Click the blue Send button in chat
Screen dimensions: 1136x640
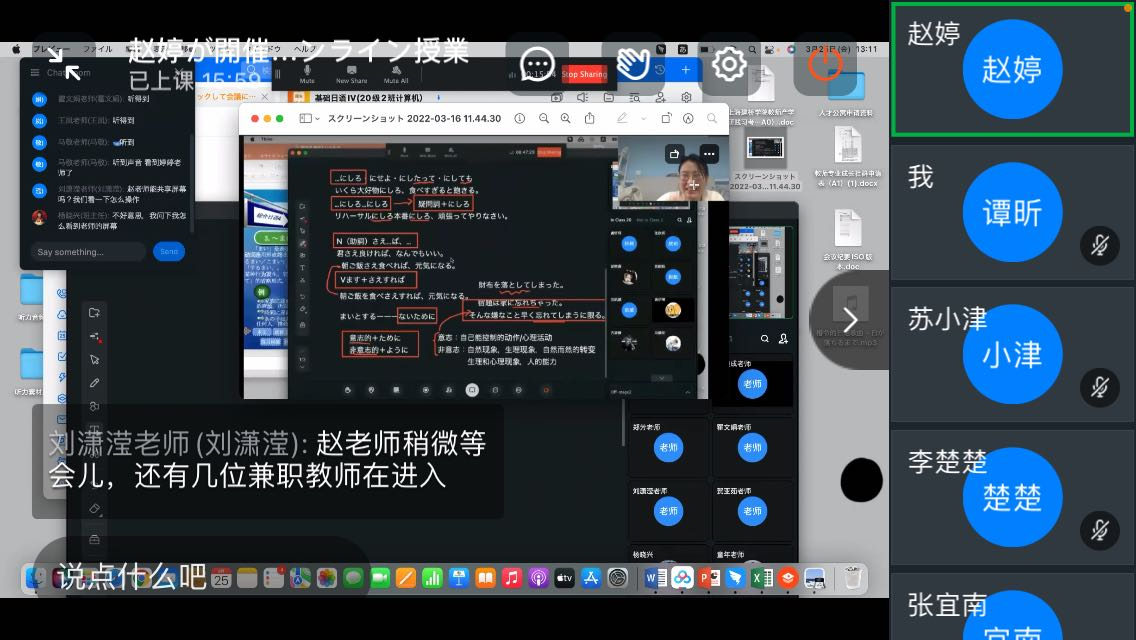pos(169,252)
